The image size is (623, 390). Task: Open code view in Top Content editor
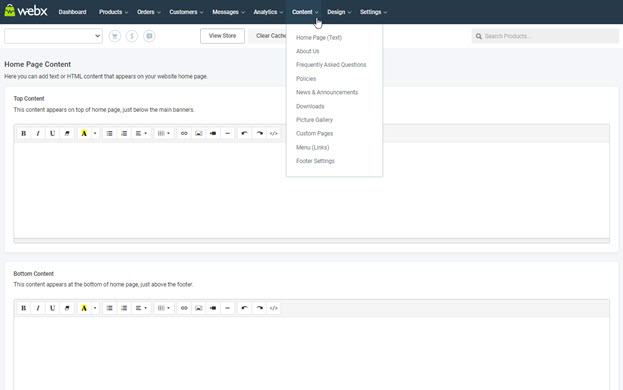pyautogui.click(x=274, y=133)
